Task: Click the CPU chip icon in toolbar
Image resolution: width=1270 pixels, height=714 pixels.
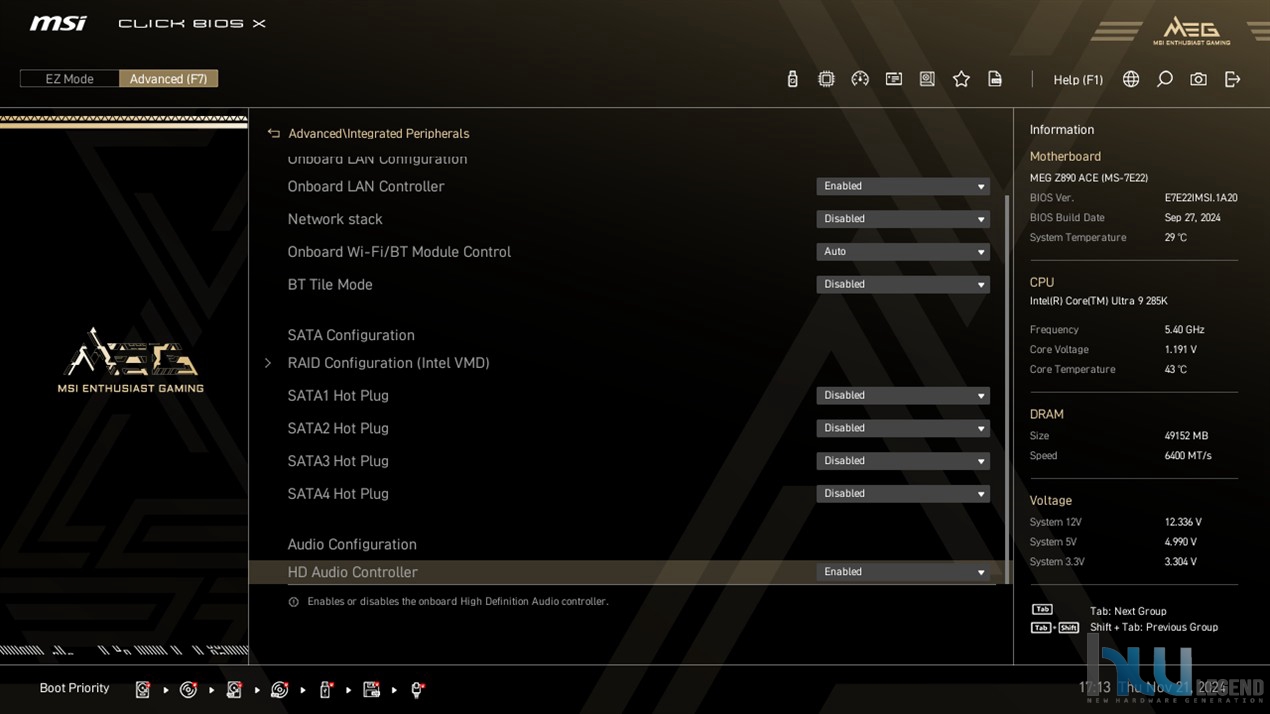Action: 826,79
